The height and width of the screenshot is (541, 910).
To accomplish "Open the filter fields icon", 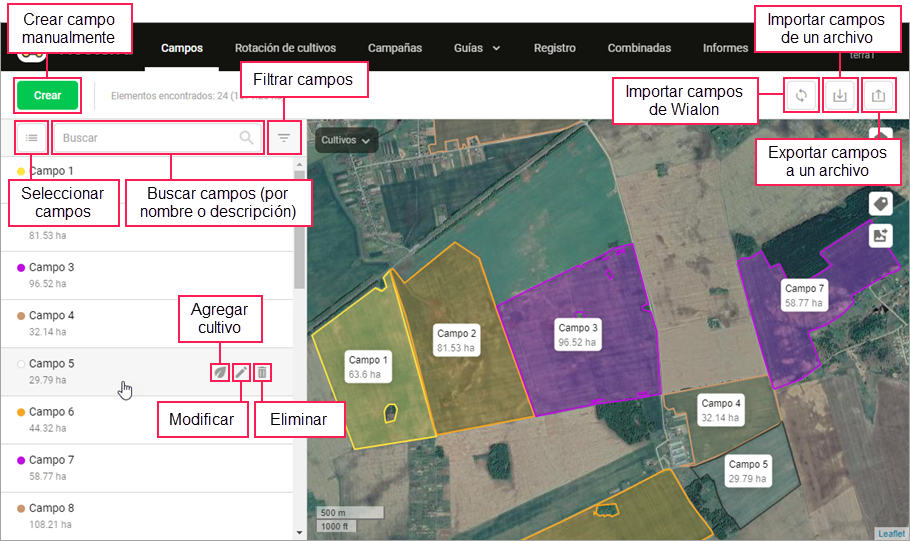I will click(284, 138).
